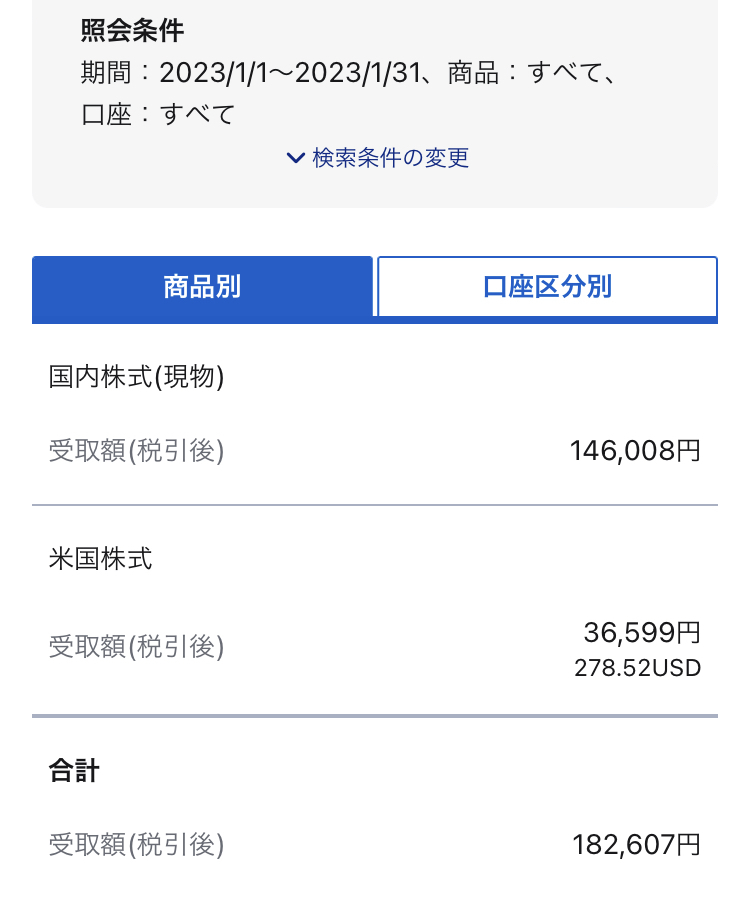Click the 照会条件 heading
Viewport: 750px width, 914px height.
pos(132,30)
